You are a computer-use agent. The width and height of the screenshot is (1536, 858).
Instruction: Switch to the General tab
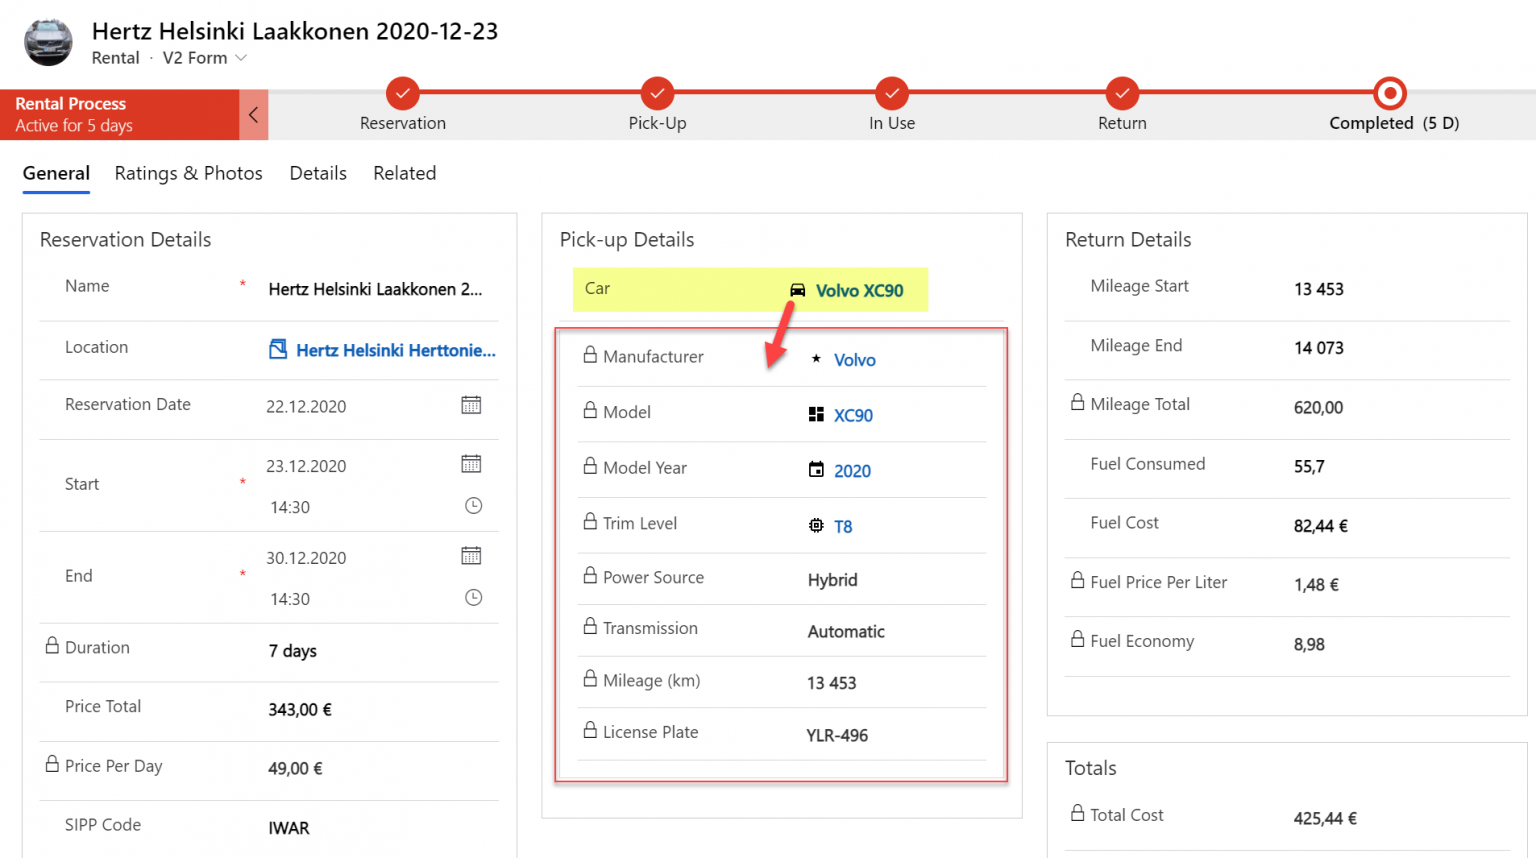click(x=56, y=173)
